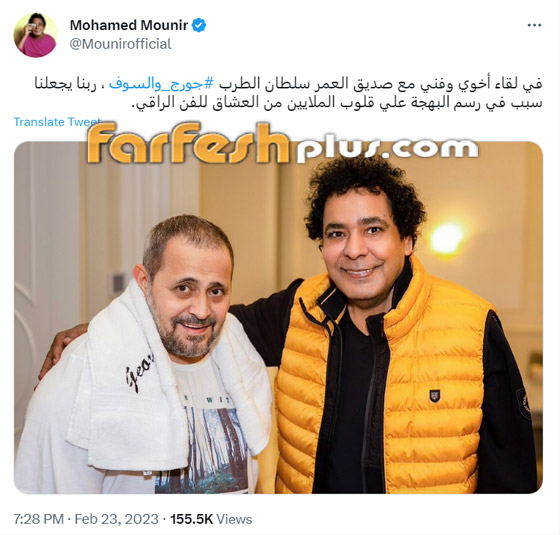Click the FarFesh plus.com watermark logo
Image resolution: width=560 pixels, height=535 pixels.
[282, 143]
